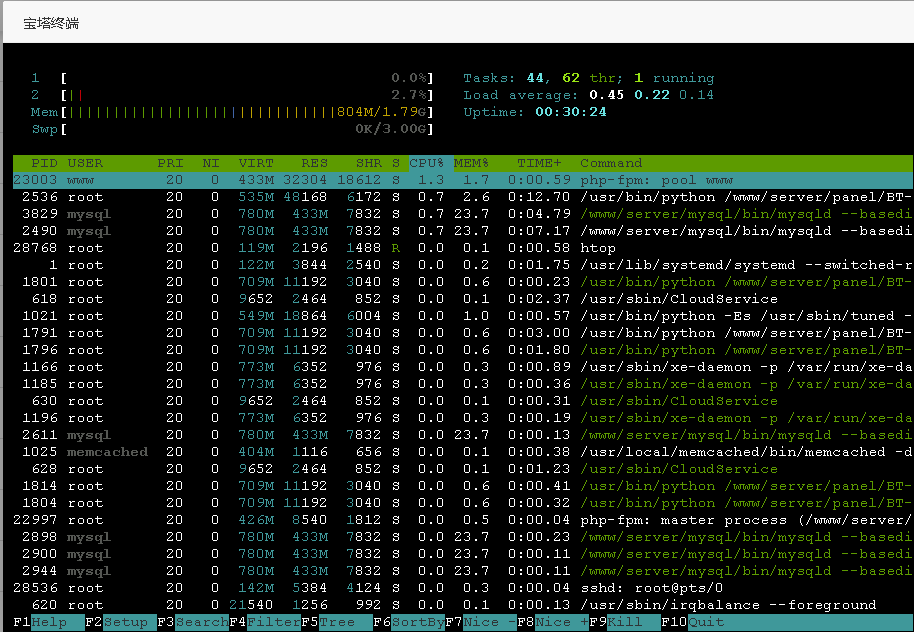This screenshot has height=632, width=914.
Task: Select the highlighted php-fpm: pool www process row
Action: 463,180
